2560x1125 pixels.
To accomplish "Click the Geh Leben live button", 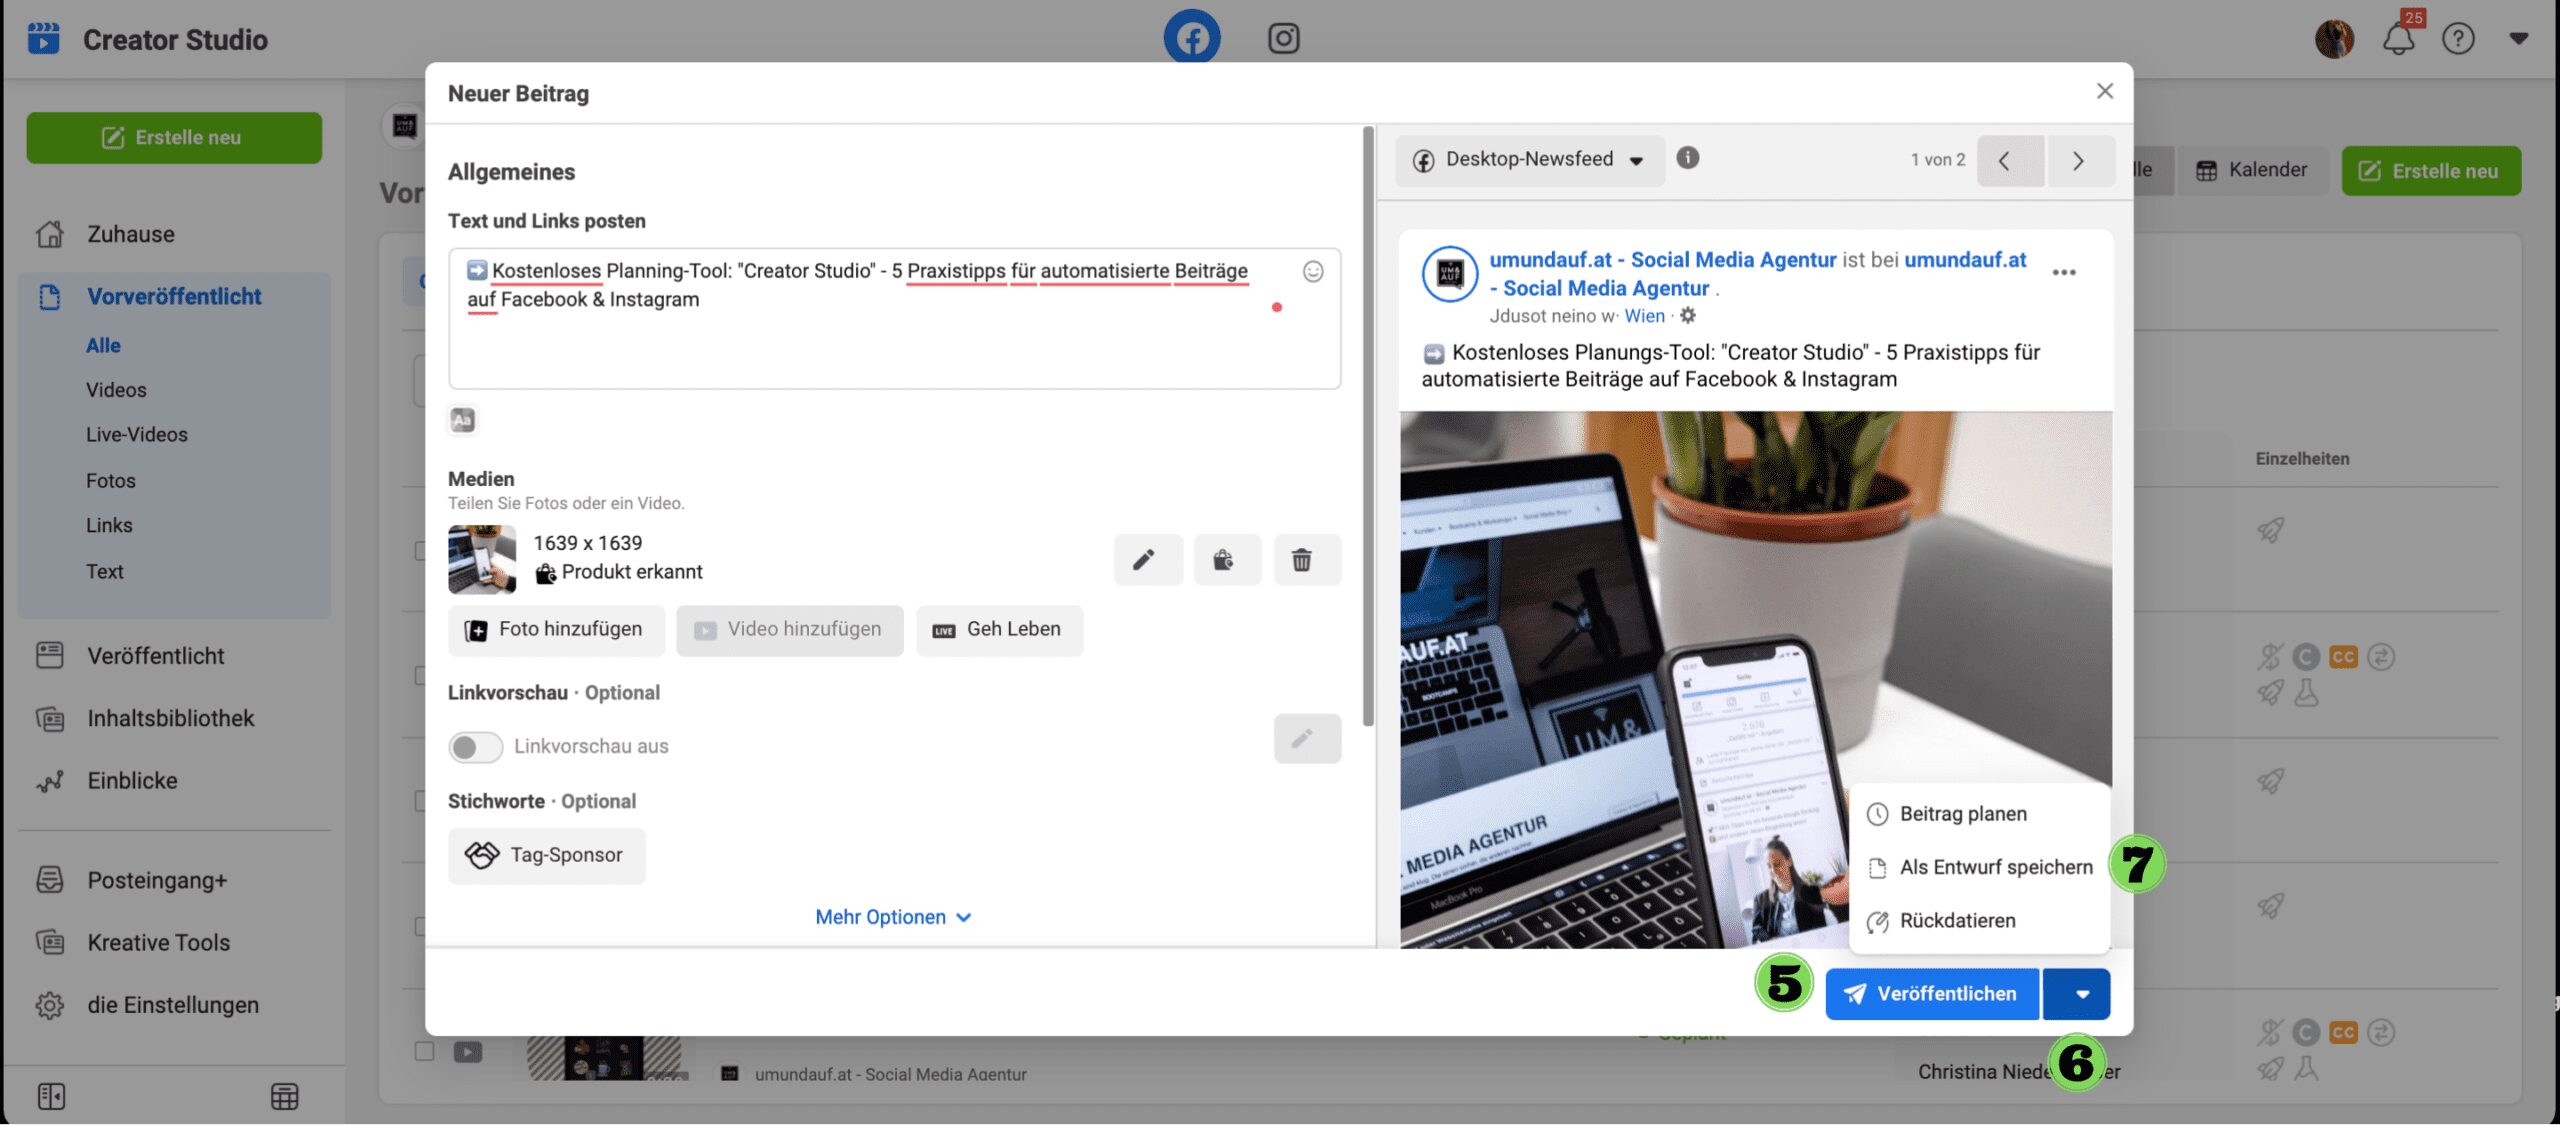I will (998, 630).
